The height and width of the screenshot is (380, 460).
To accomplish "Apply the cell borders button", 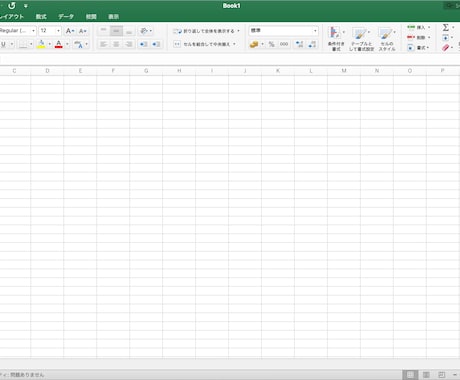I will click(x=23, y=44).
